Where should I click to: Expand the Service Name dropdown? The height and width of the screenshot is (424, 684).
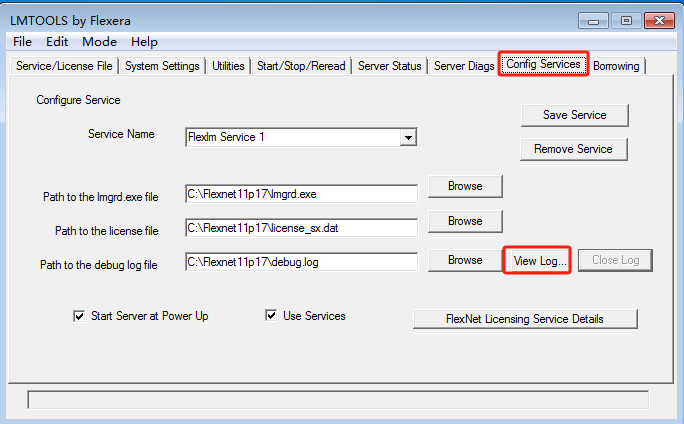pos(408,137)
